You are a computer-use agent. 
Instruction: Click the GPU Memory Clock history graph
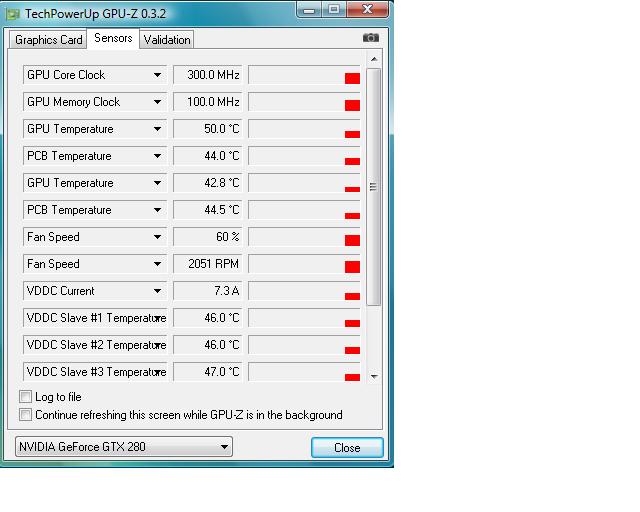click(x=304, y=102)
